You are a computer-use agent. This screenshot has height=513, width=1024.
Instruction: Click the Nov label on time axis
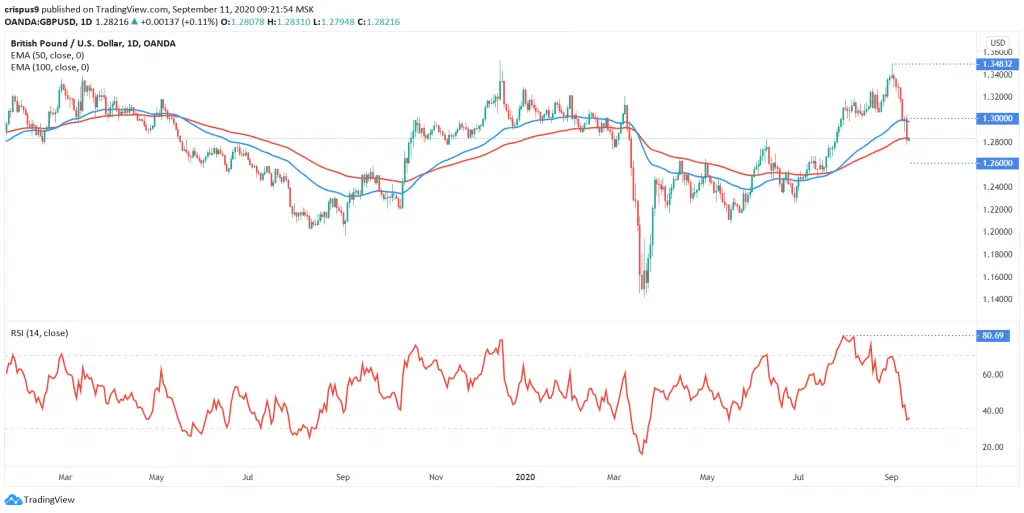pyautogui.click(x=436, y=477)
